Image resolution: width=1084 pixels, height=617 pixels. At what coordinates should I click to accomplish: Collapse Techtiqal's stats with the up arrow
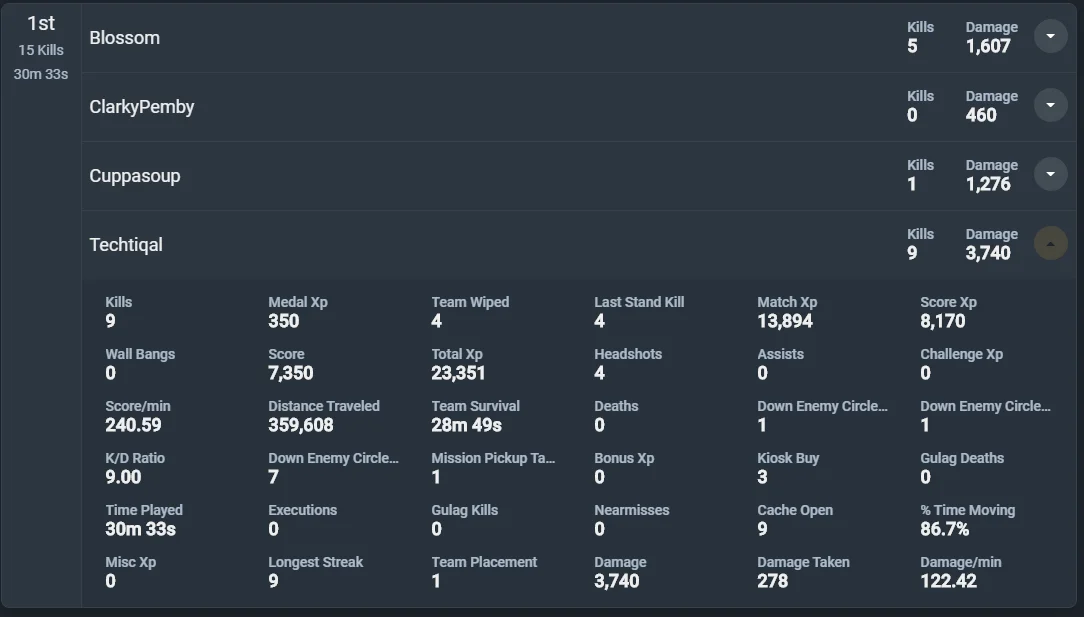(x=1050, y=243)
